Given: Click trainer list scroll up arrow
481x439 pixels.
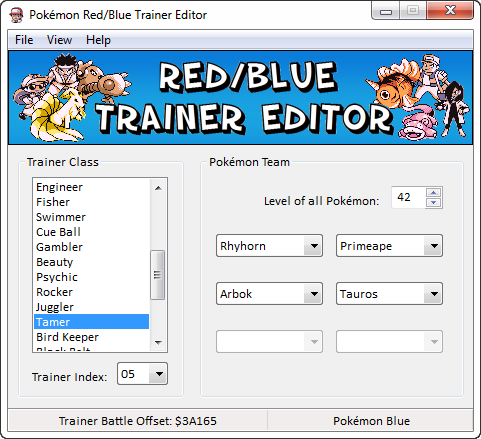Looking at the screenshot, I should click(x=158, y=188).
